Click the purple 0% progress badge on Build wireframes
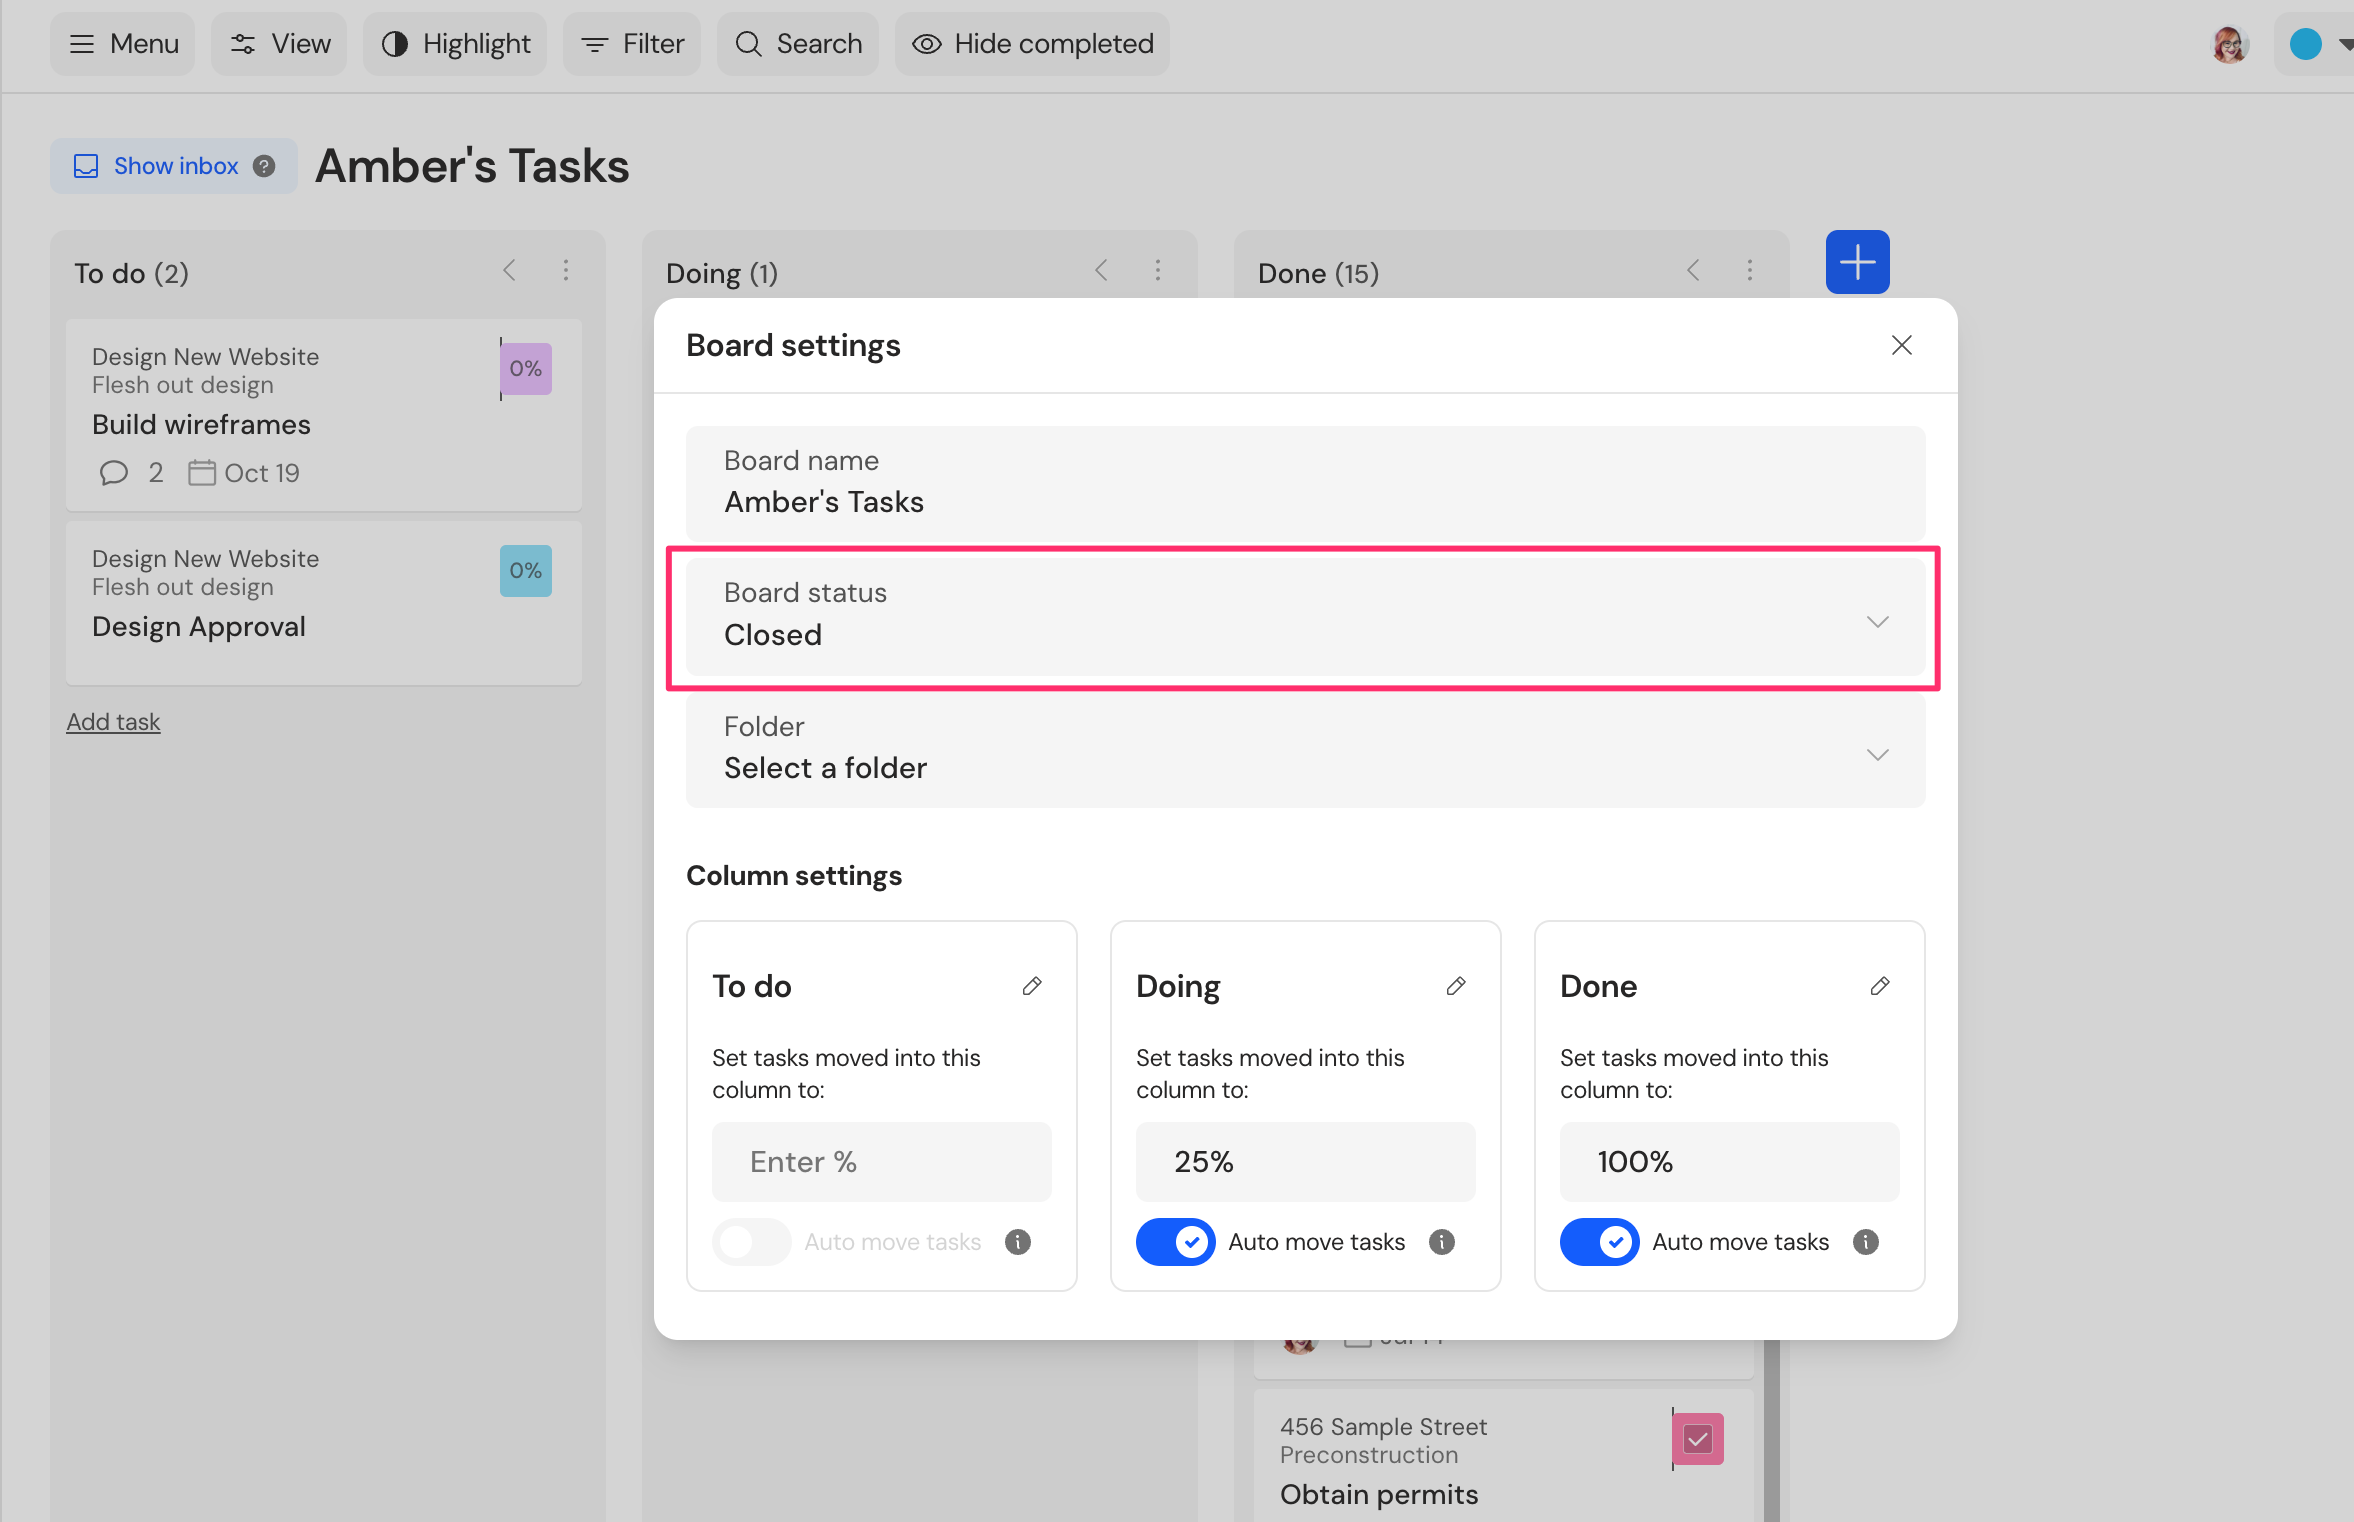Screen dimensions: 2354x1522 [526, 368]
